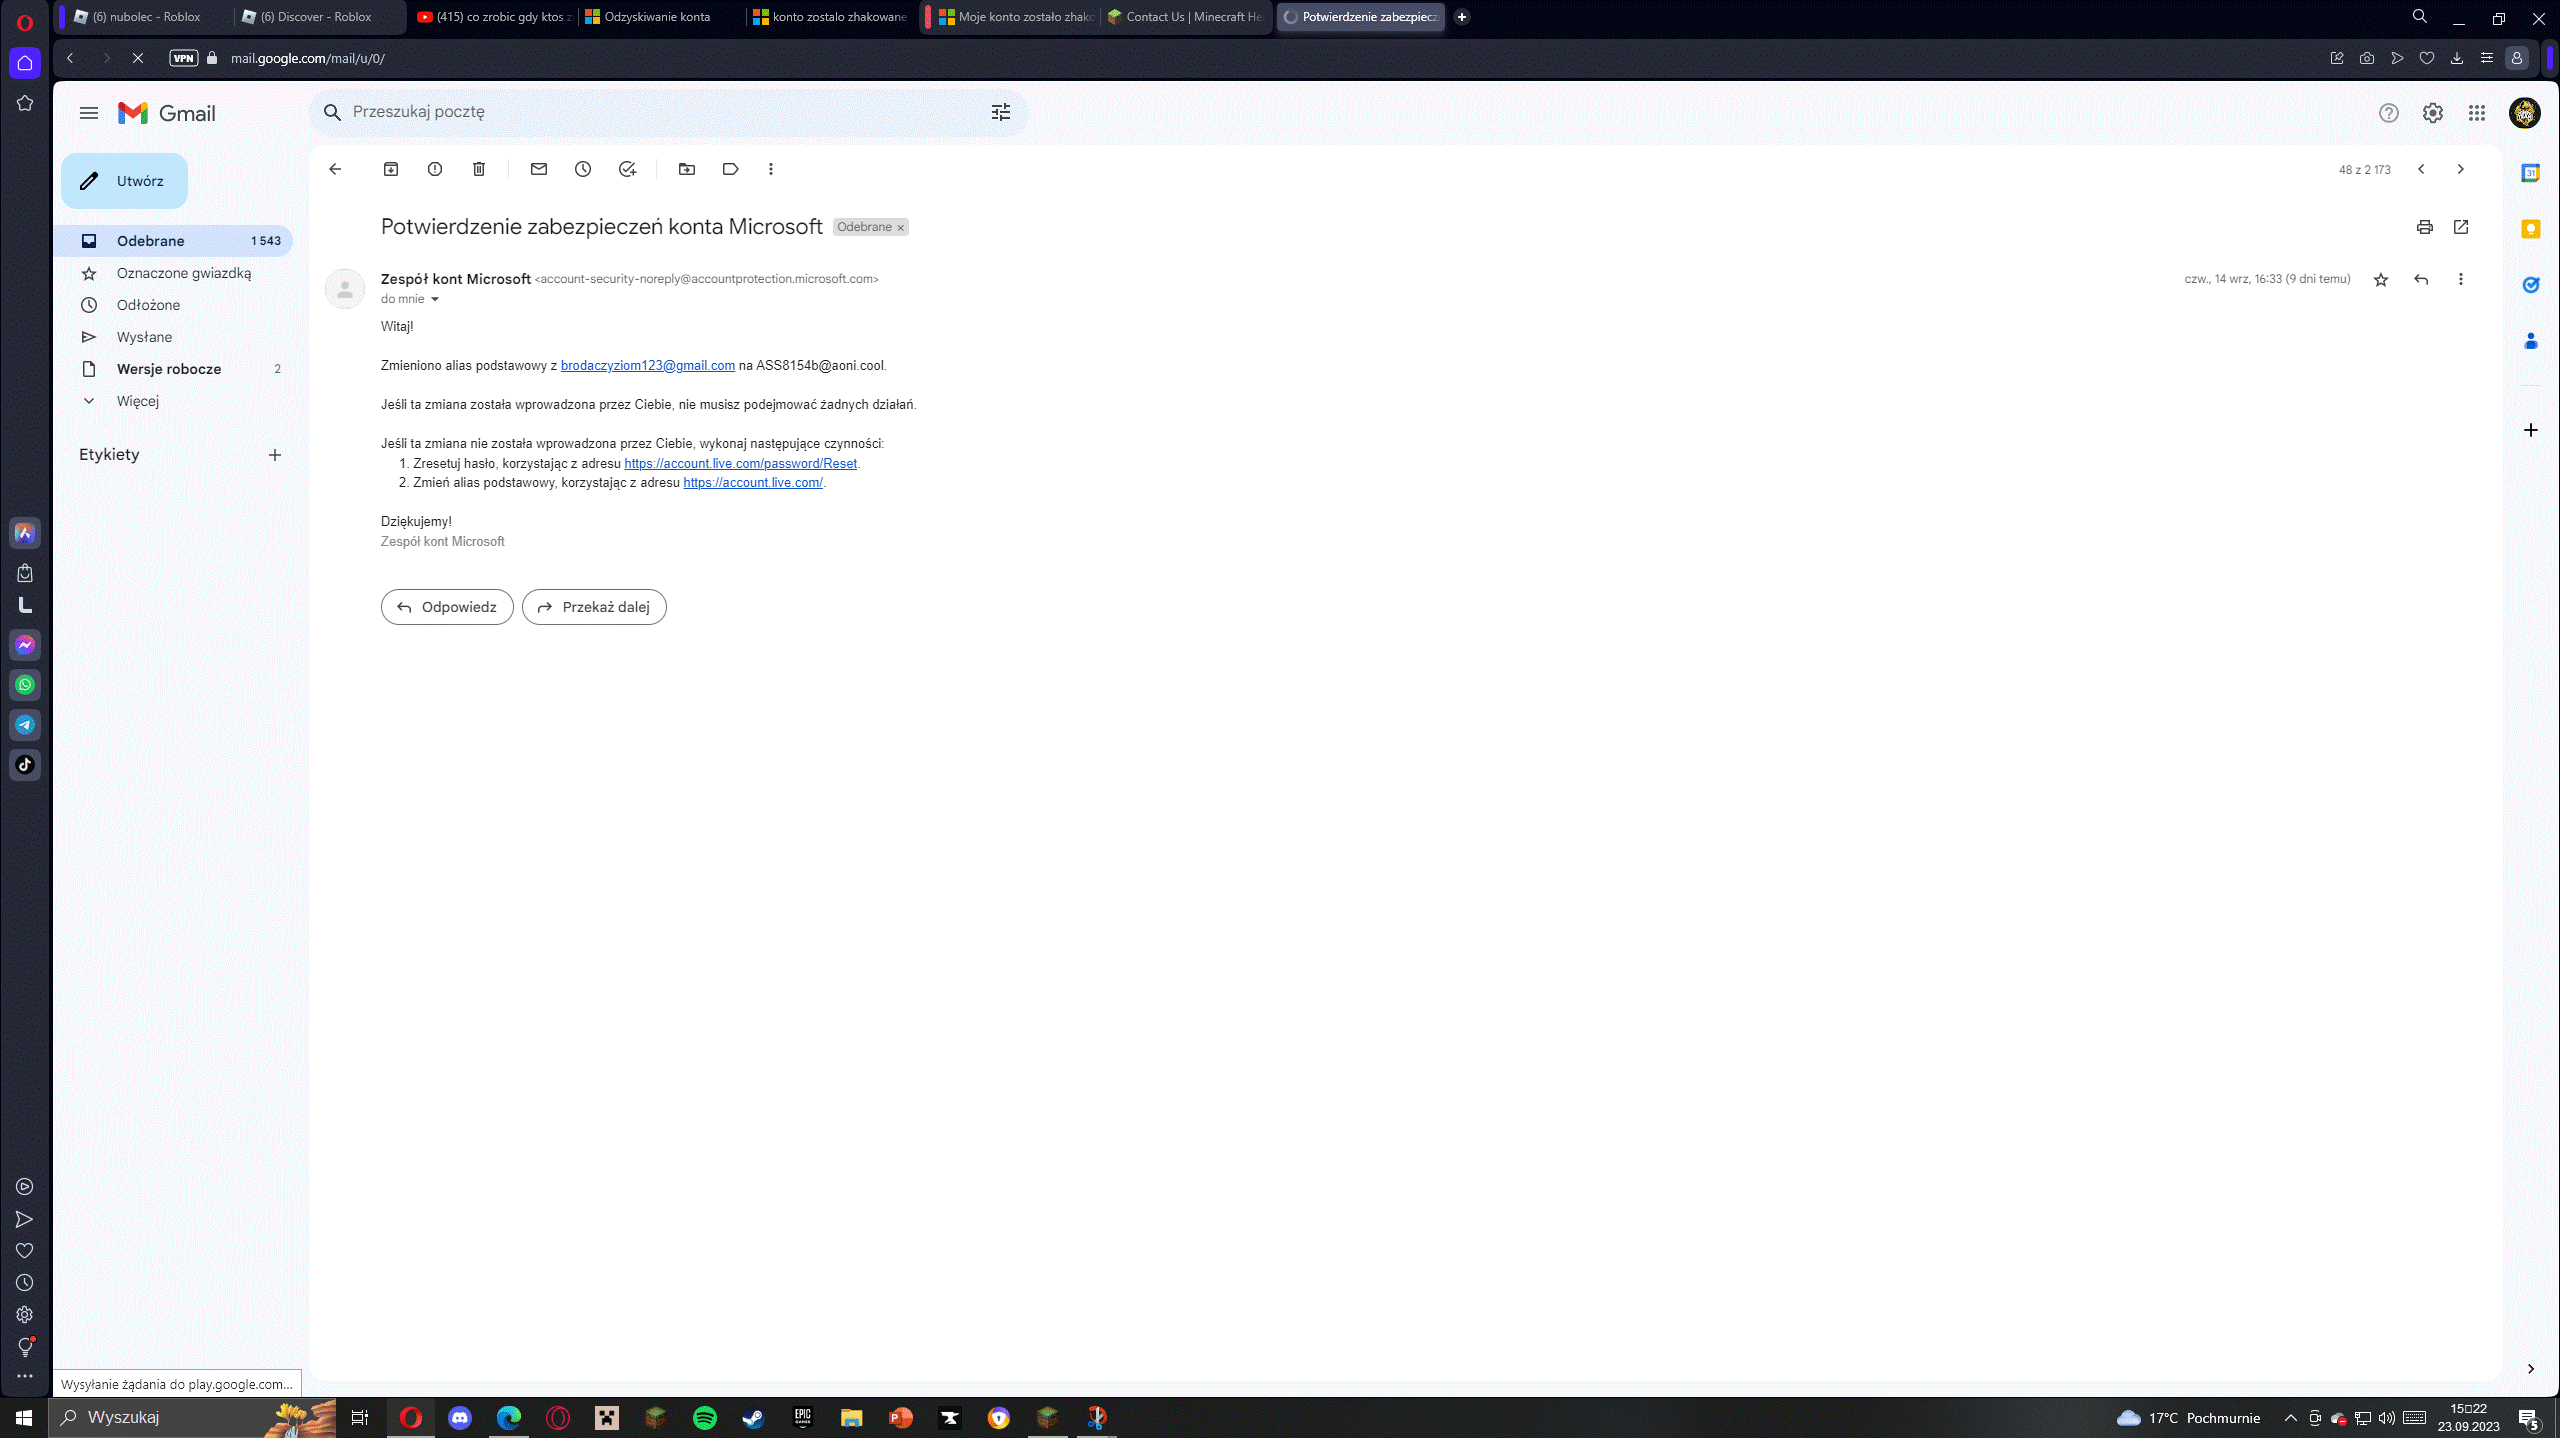This screenshot has width=2560, height=1438.
Task: Open Steam from the taskbar
Action: point(753,1417)
